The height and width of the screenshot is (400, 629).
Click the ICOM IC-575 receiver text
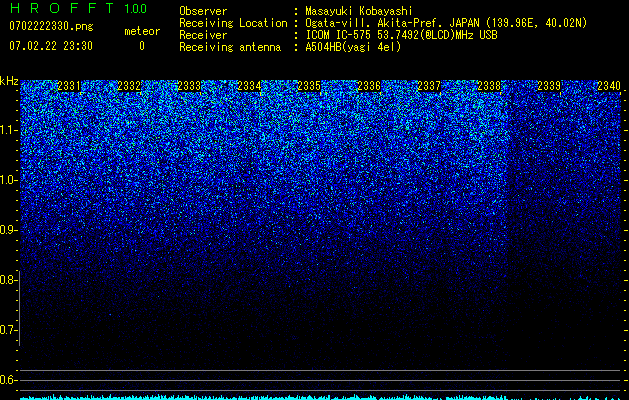pyautogui.click(x=401, y=35)
